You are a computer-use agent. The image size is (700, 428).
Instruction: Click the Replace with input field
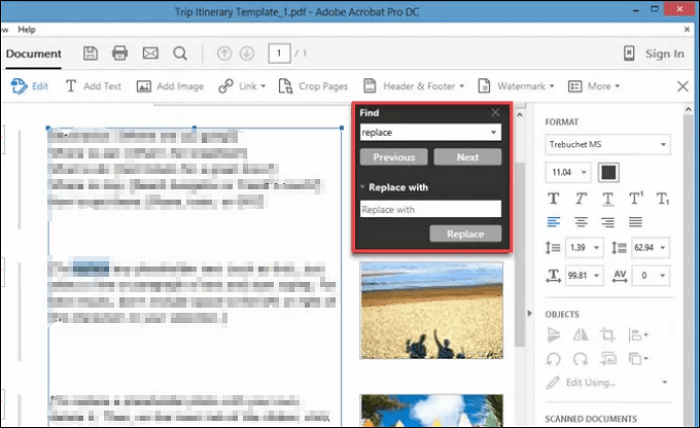click(x=430, y=209)
